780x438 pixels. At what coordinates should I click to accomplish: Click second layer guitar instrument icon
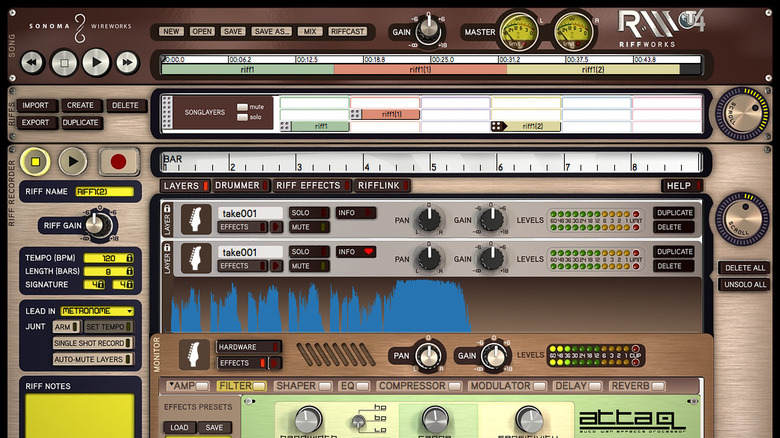click(195, 258)
